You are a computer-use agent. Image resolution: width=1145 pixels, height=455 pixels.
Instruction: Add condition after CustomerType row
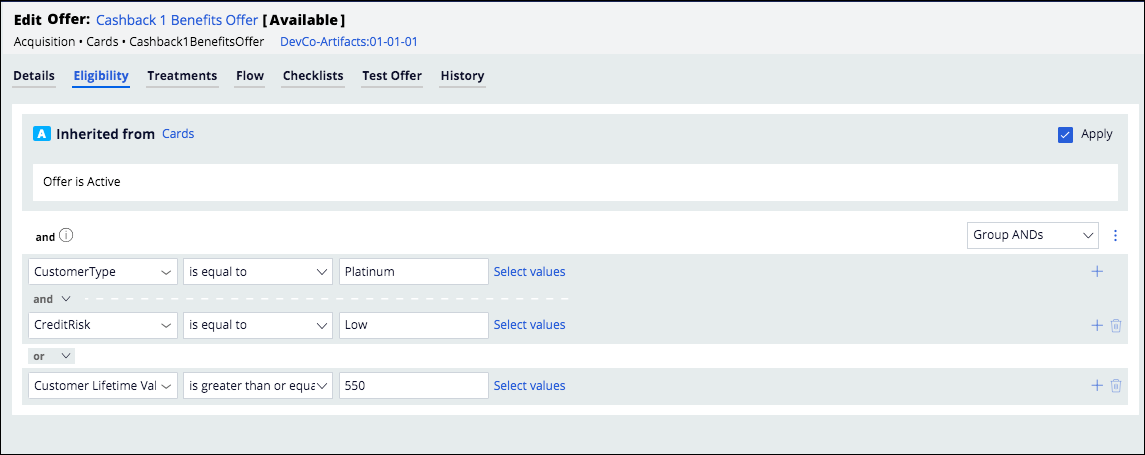tap(1097, 271)
